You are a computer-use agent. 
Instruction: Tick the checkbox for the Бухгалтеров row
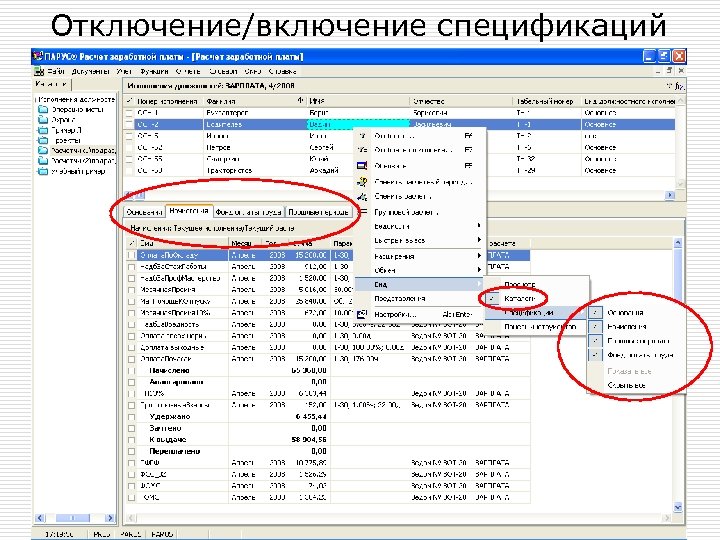(x=129, y=112)
